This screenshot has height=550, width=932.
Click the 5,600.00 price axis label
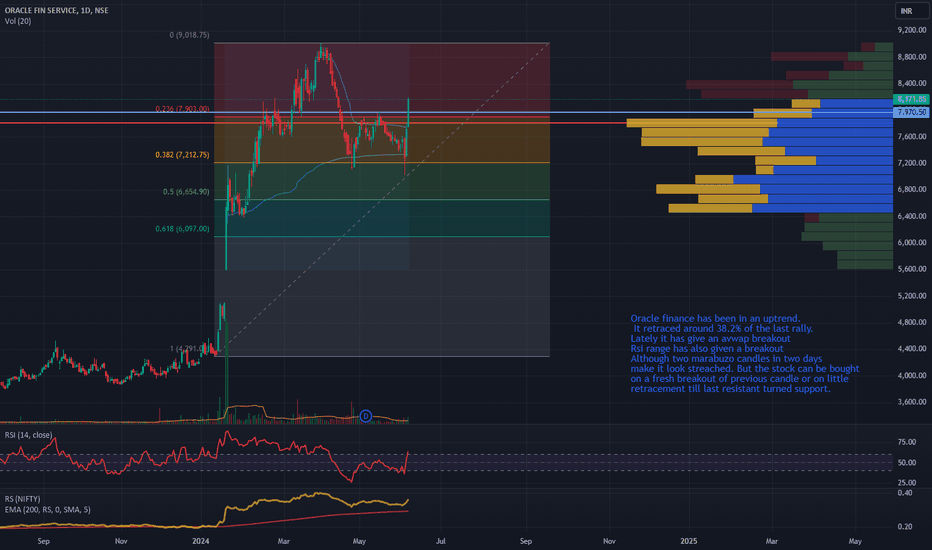tap(912, 269)
